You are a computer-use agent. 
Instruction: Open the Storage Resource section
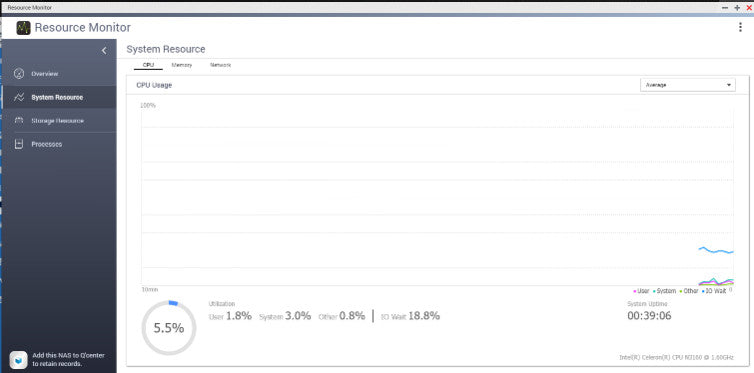click(x=59, y=121)
